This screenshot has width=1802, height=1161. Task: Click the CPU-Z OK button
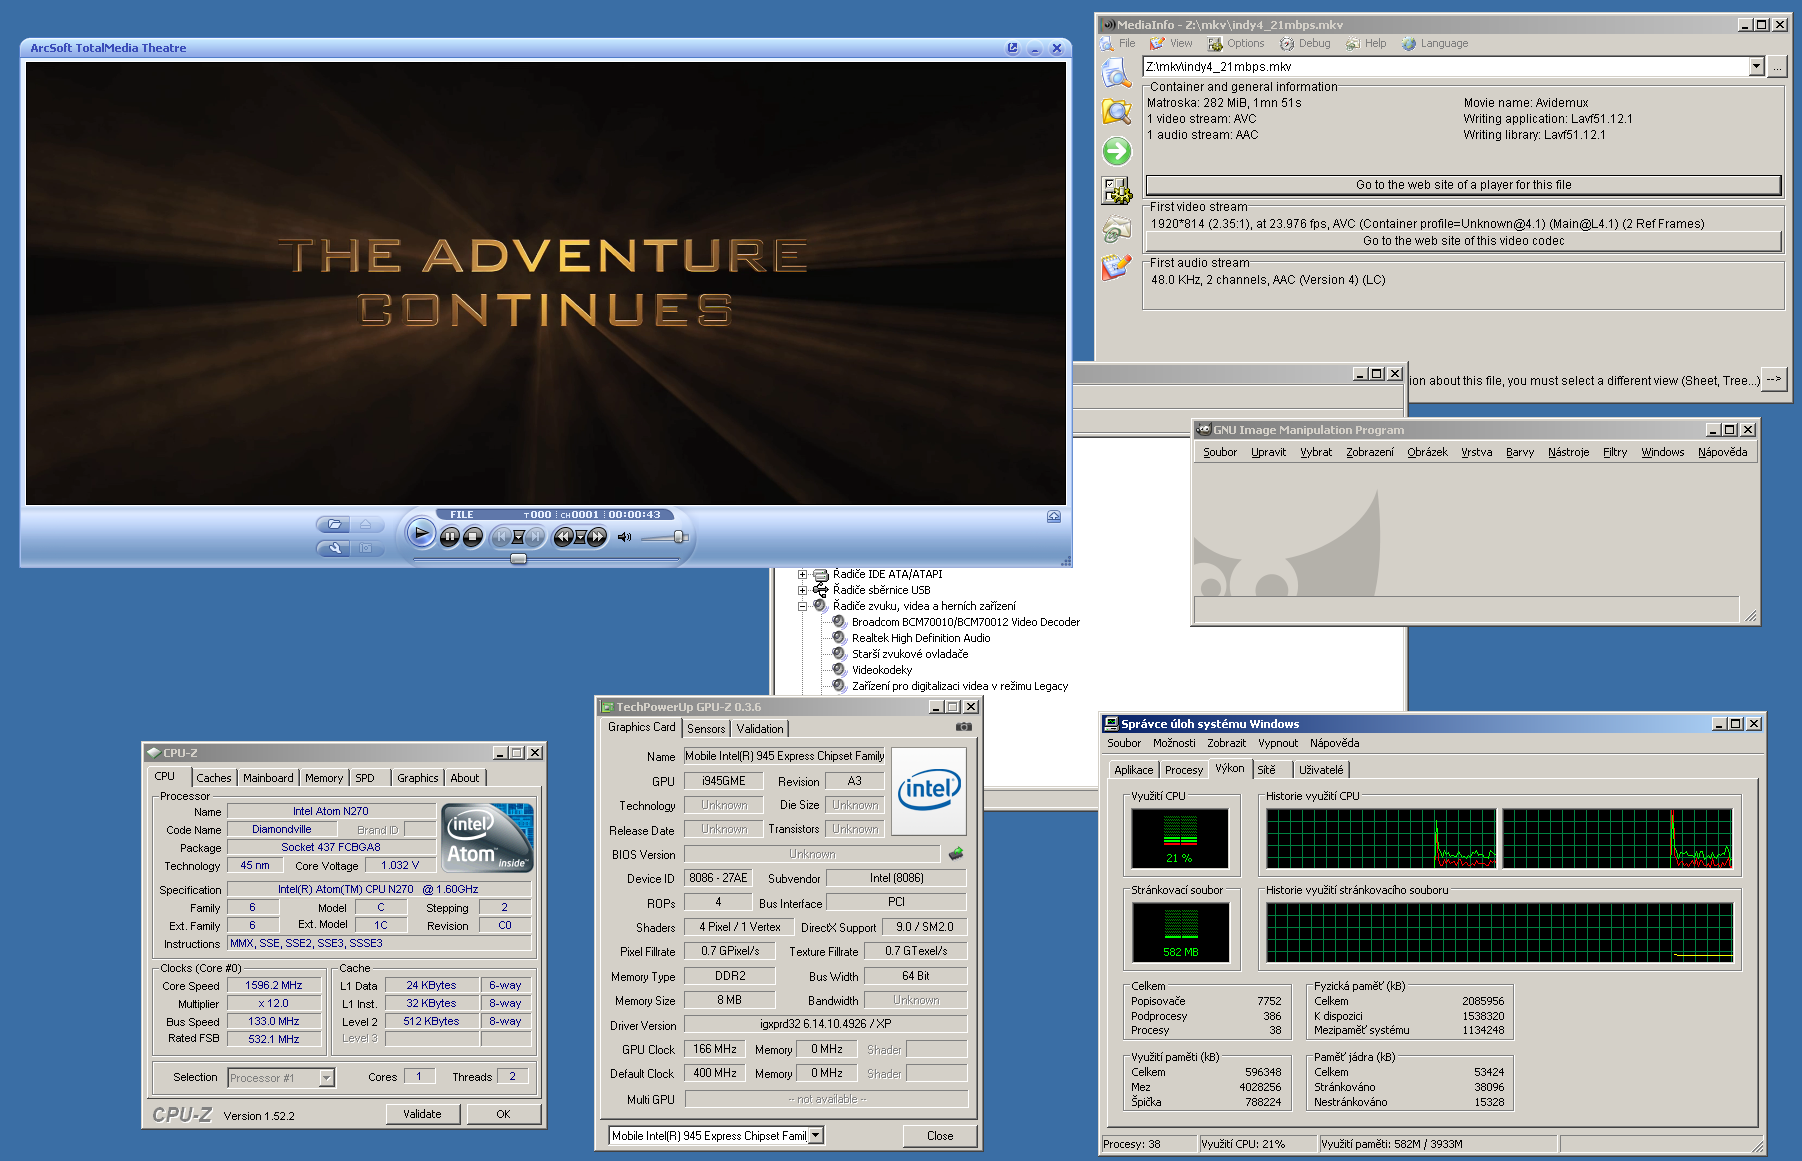(x=503, y=1114)
